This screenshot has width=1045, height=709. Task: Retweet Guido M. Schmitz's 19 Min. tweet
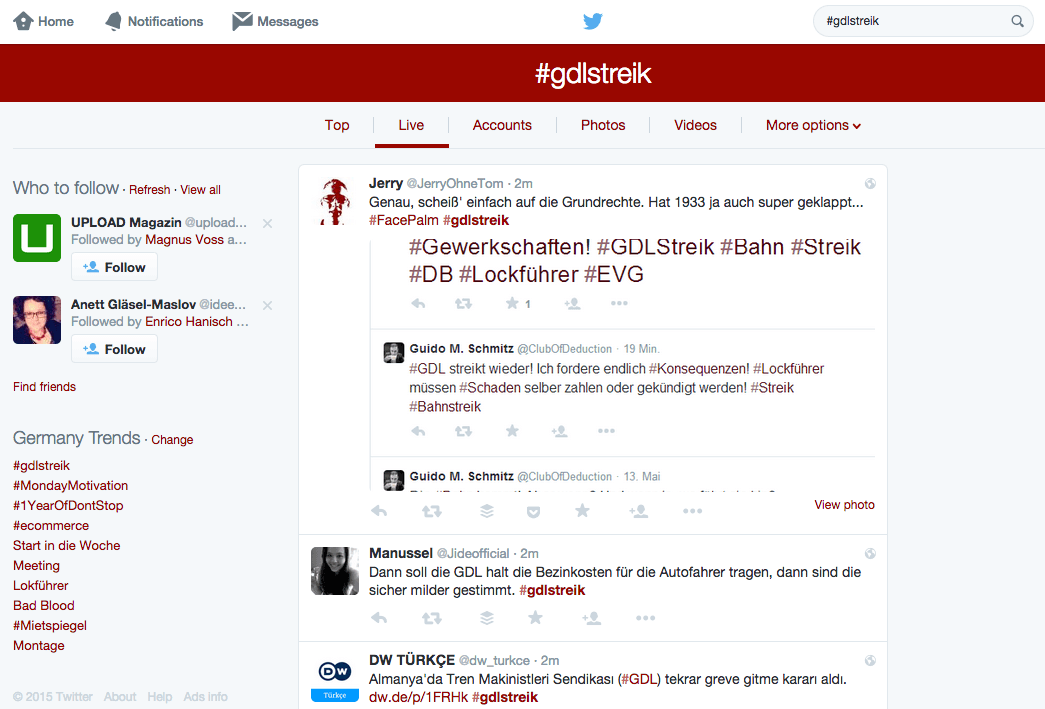click(463, 431)
